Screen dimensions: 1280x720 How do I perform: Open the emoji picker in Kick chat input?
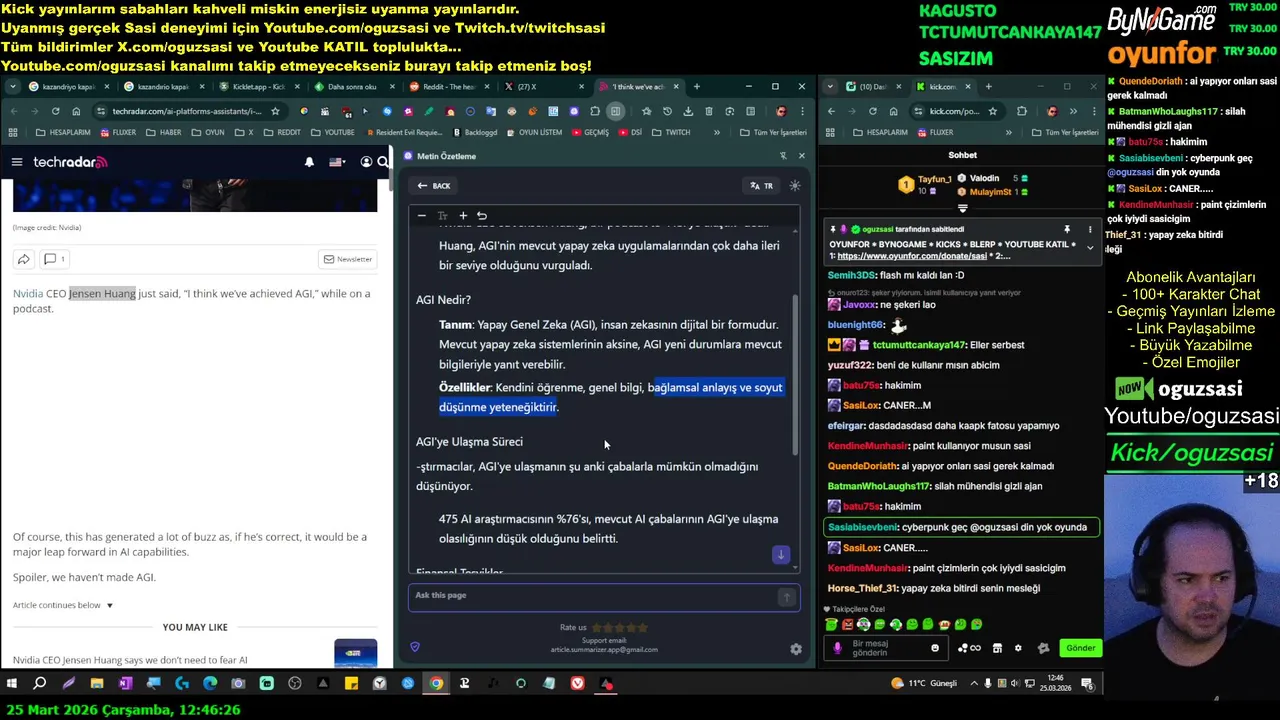pos(935,648)
